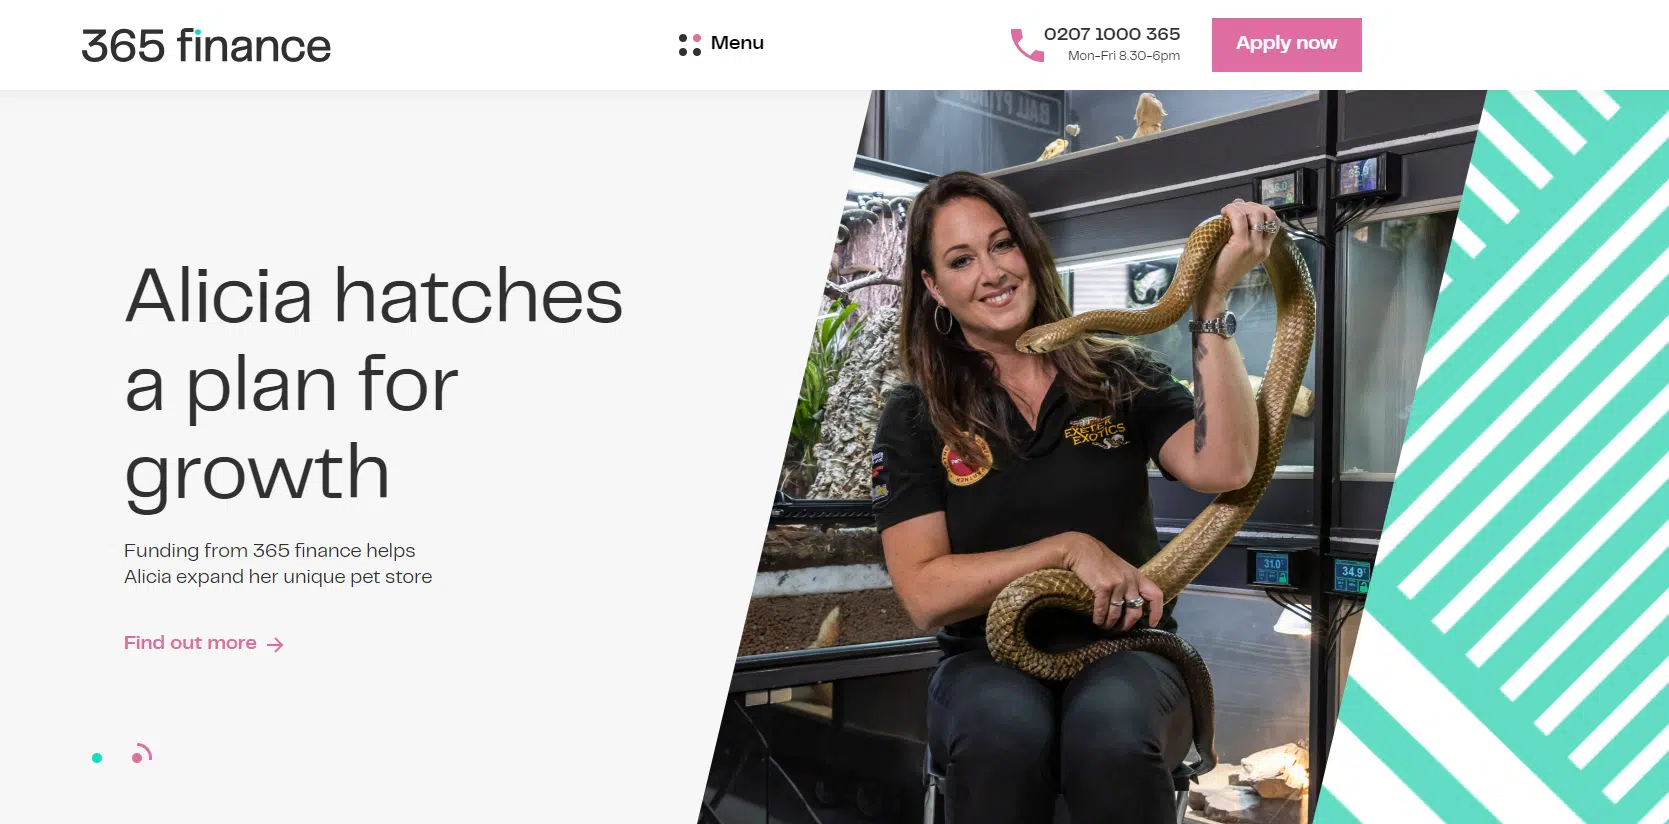Follow the Find out more link

pos(190,643)
